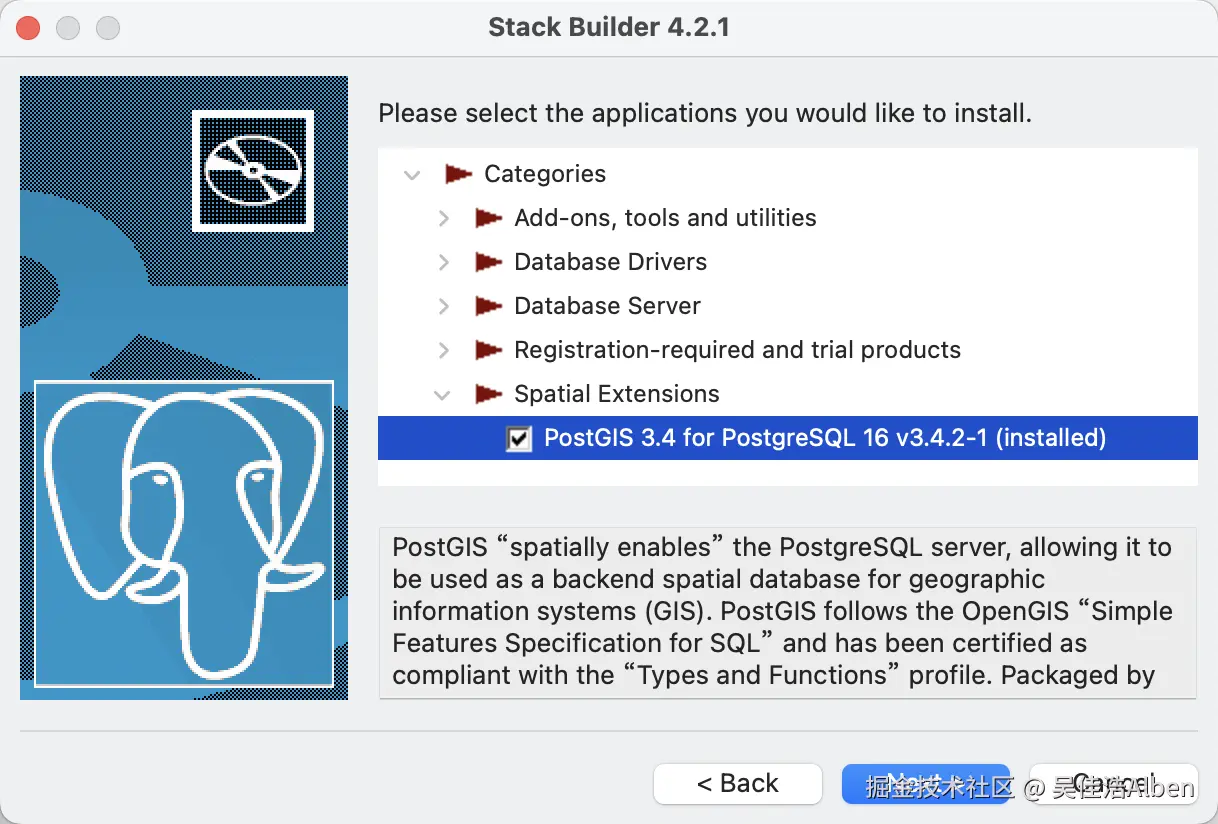Expand Registration-required and trial products
This screenshot has height=824, width=1218.
coord(444,350)
